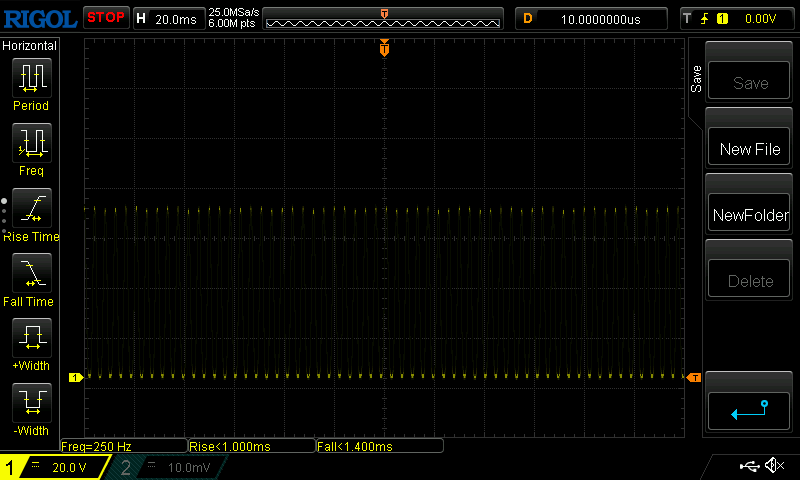The width and height of the screenshot is (800, 480).
Task: Click the trigger position marker above the grid
Action: tap(384, 47)
